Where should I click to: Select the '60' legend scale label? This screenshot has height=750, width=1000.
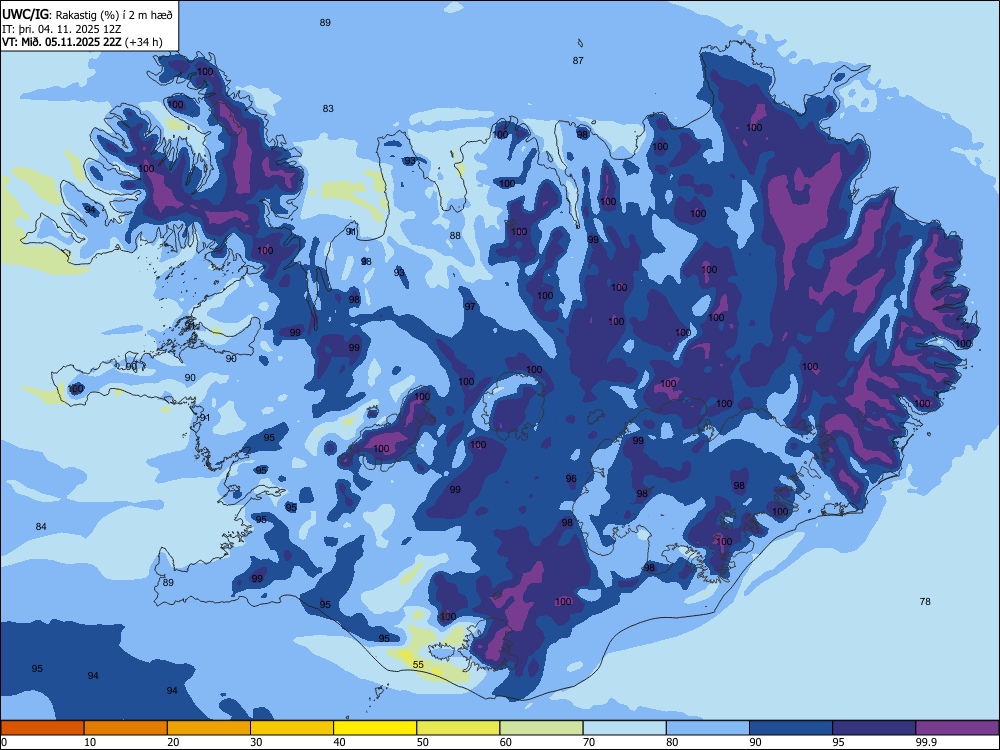(x=506, y=742)
